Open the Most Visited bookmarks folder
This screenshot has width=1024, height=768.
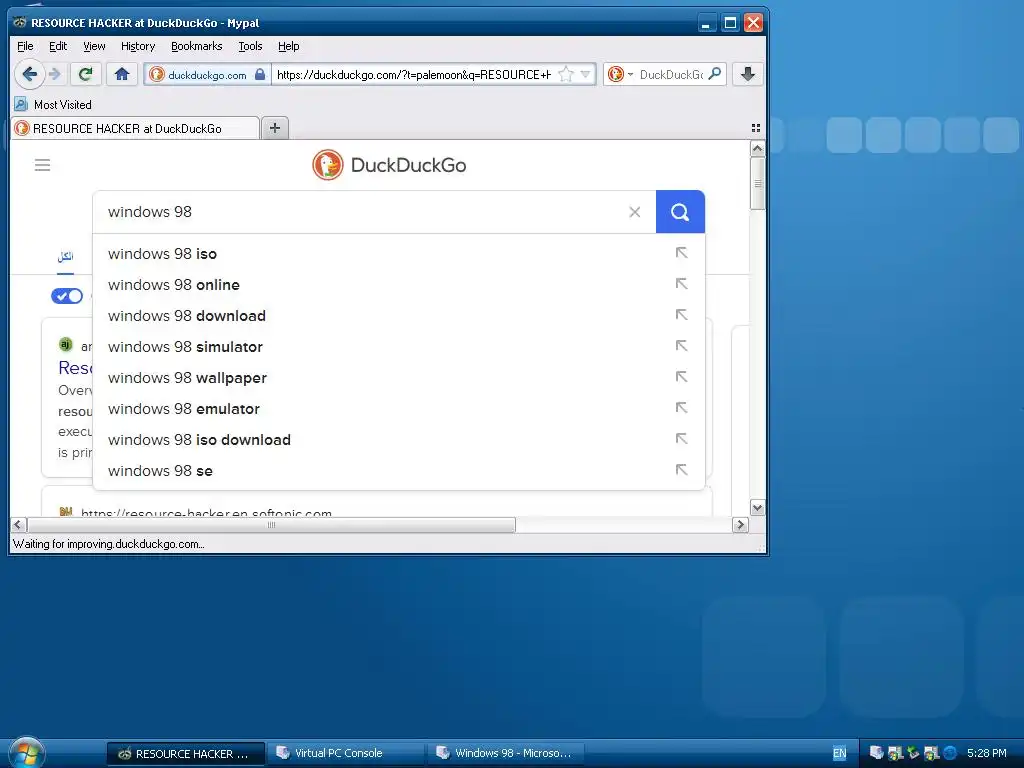53,104
